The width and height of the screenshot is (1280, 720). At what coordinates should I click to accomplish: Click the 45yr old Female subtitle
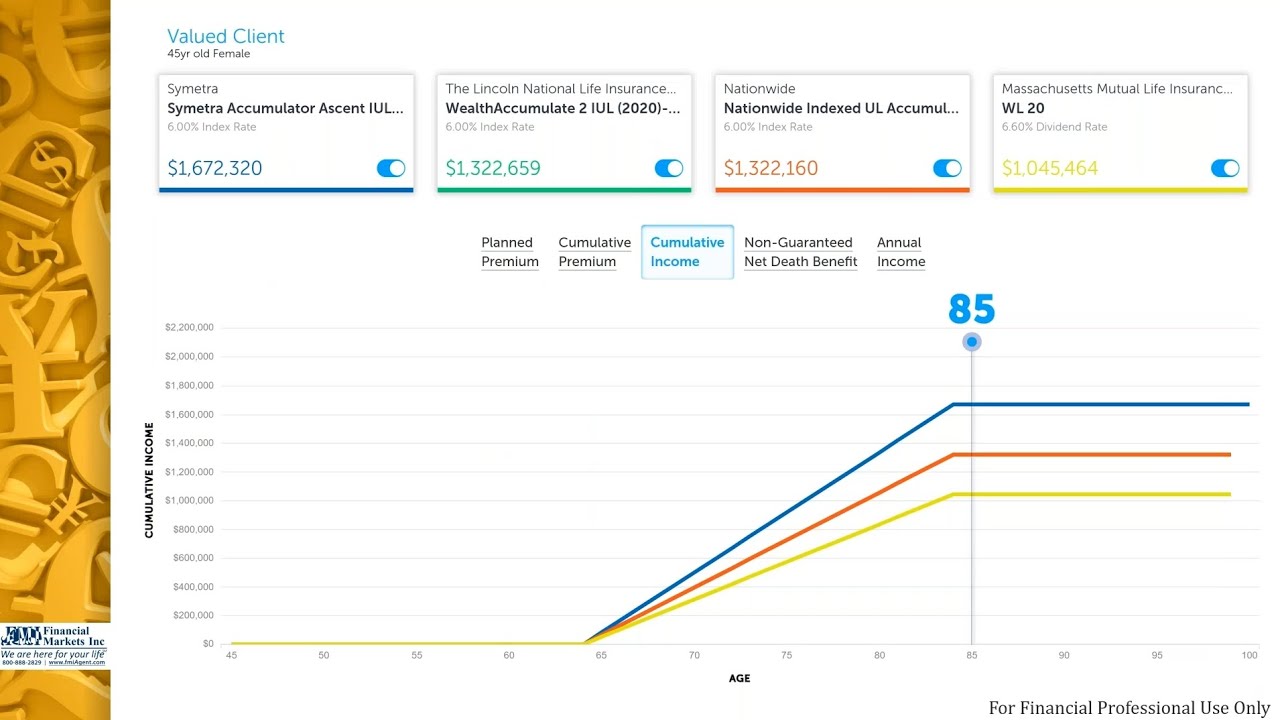(x=209, y=54)
